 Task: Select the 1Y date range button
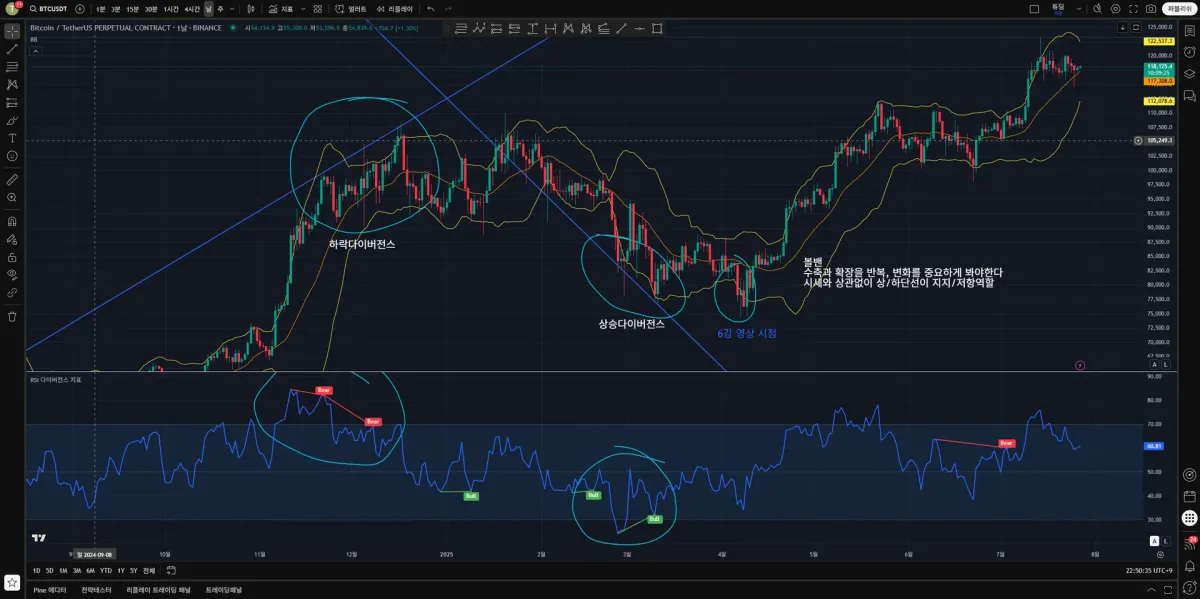click(121, 570)
